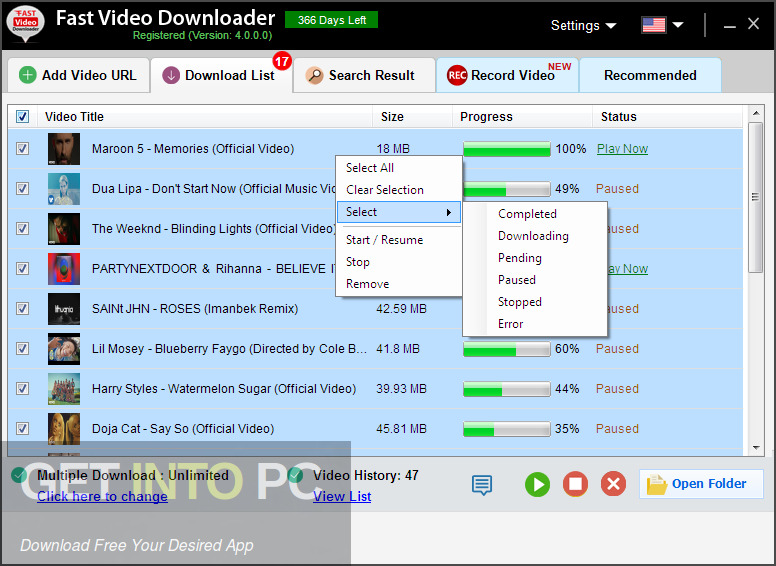The width and height of the screenshot is (776, 566).
Task: Click green check beside Multiple Download
Action: (19, 475)
